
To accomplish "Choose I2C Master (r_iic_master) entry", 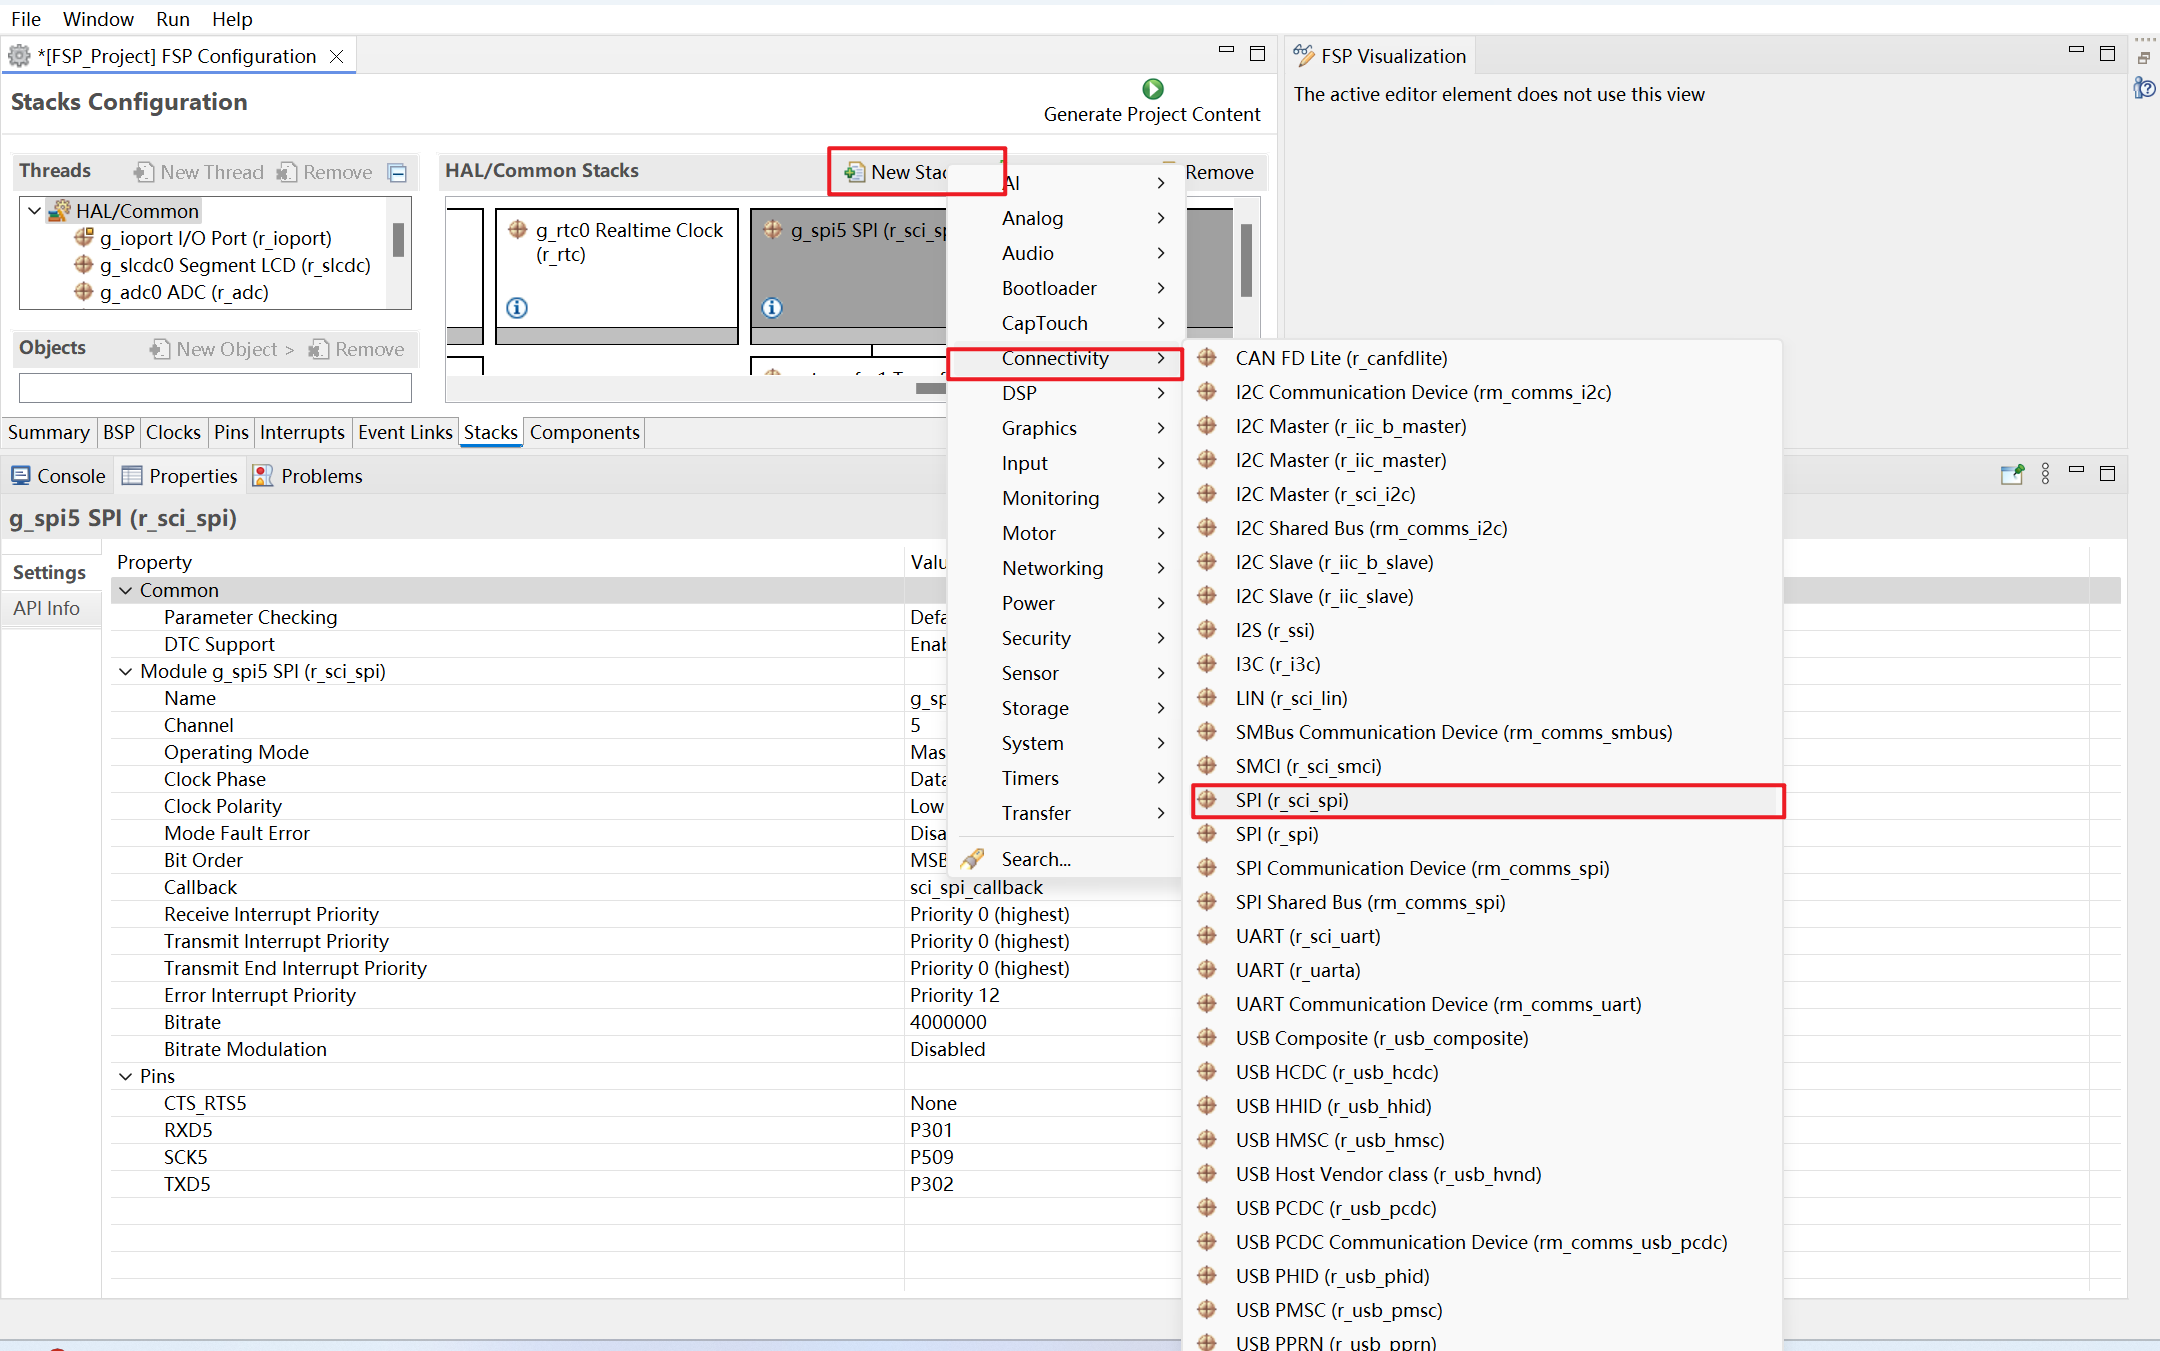I will click(1482, 460).
